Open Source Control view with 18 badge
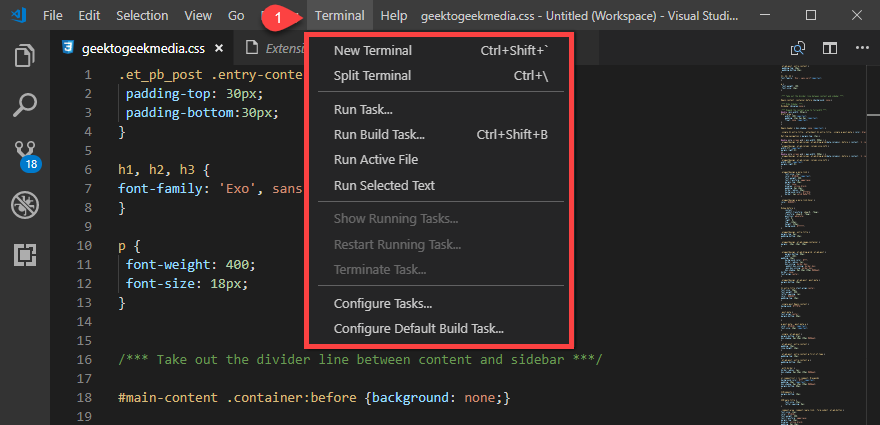The width and height of the screenshot is (880, 425). coord(26,156)
